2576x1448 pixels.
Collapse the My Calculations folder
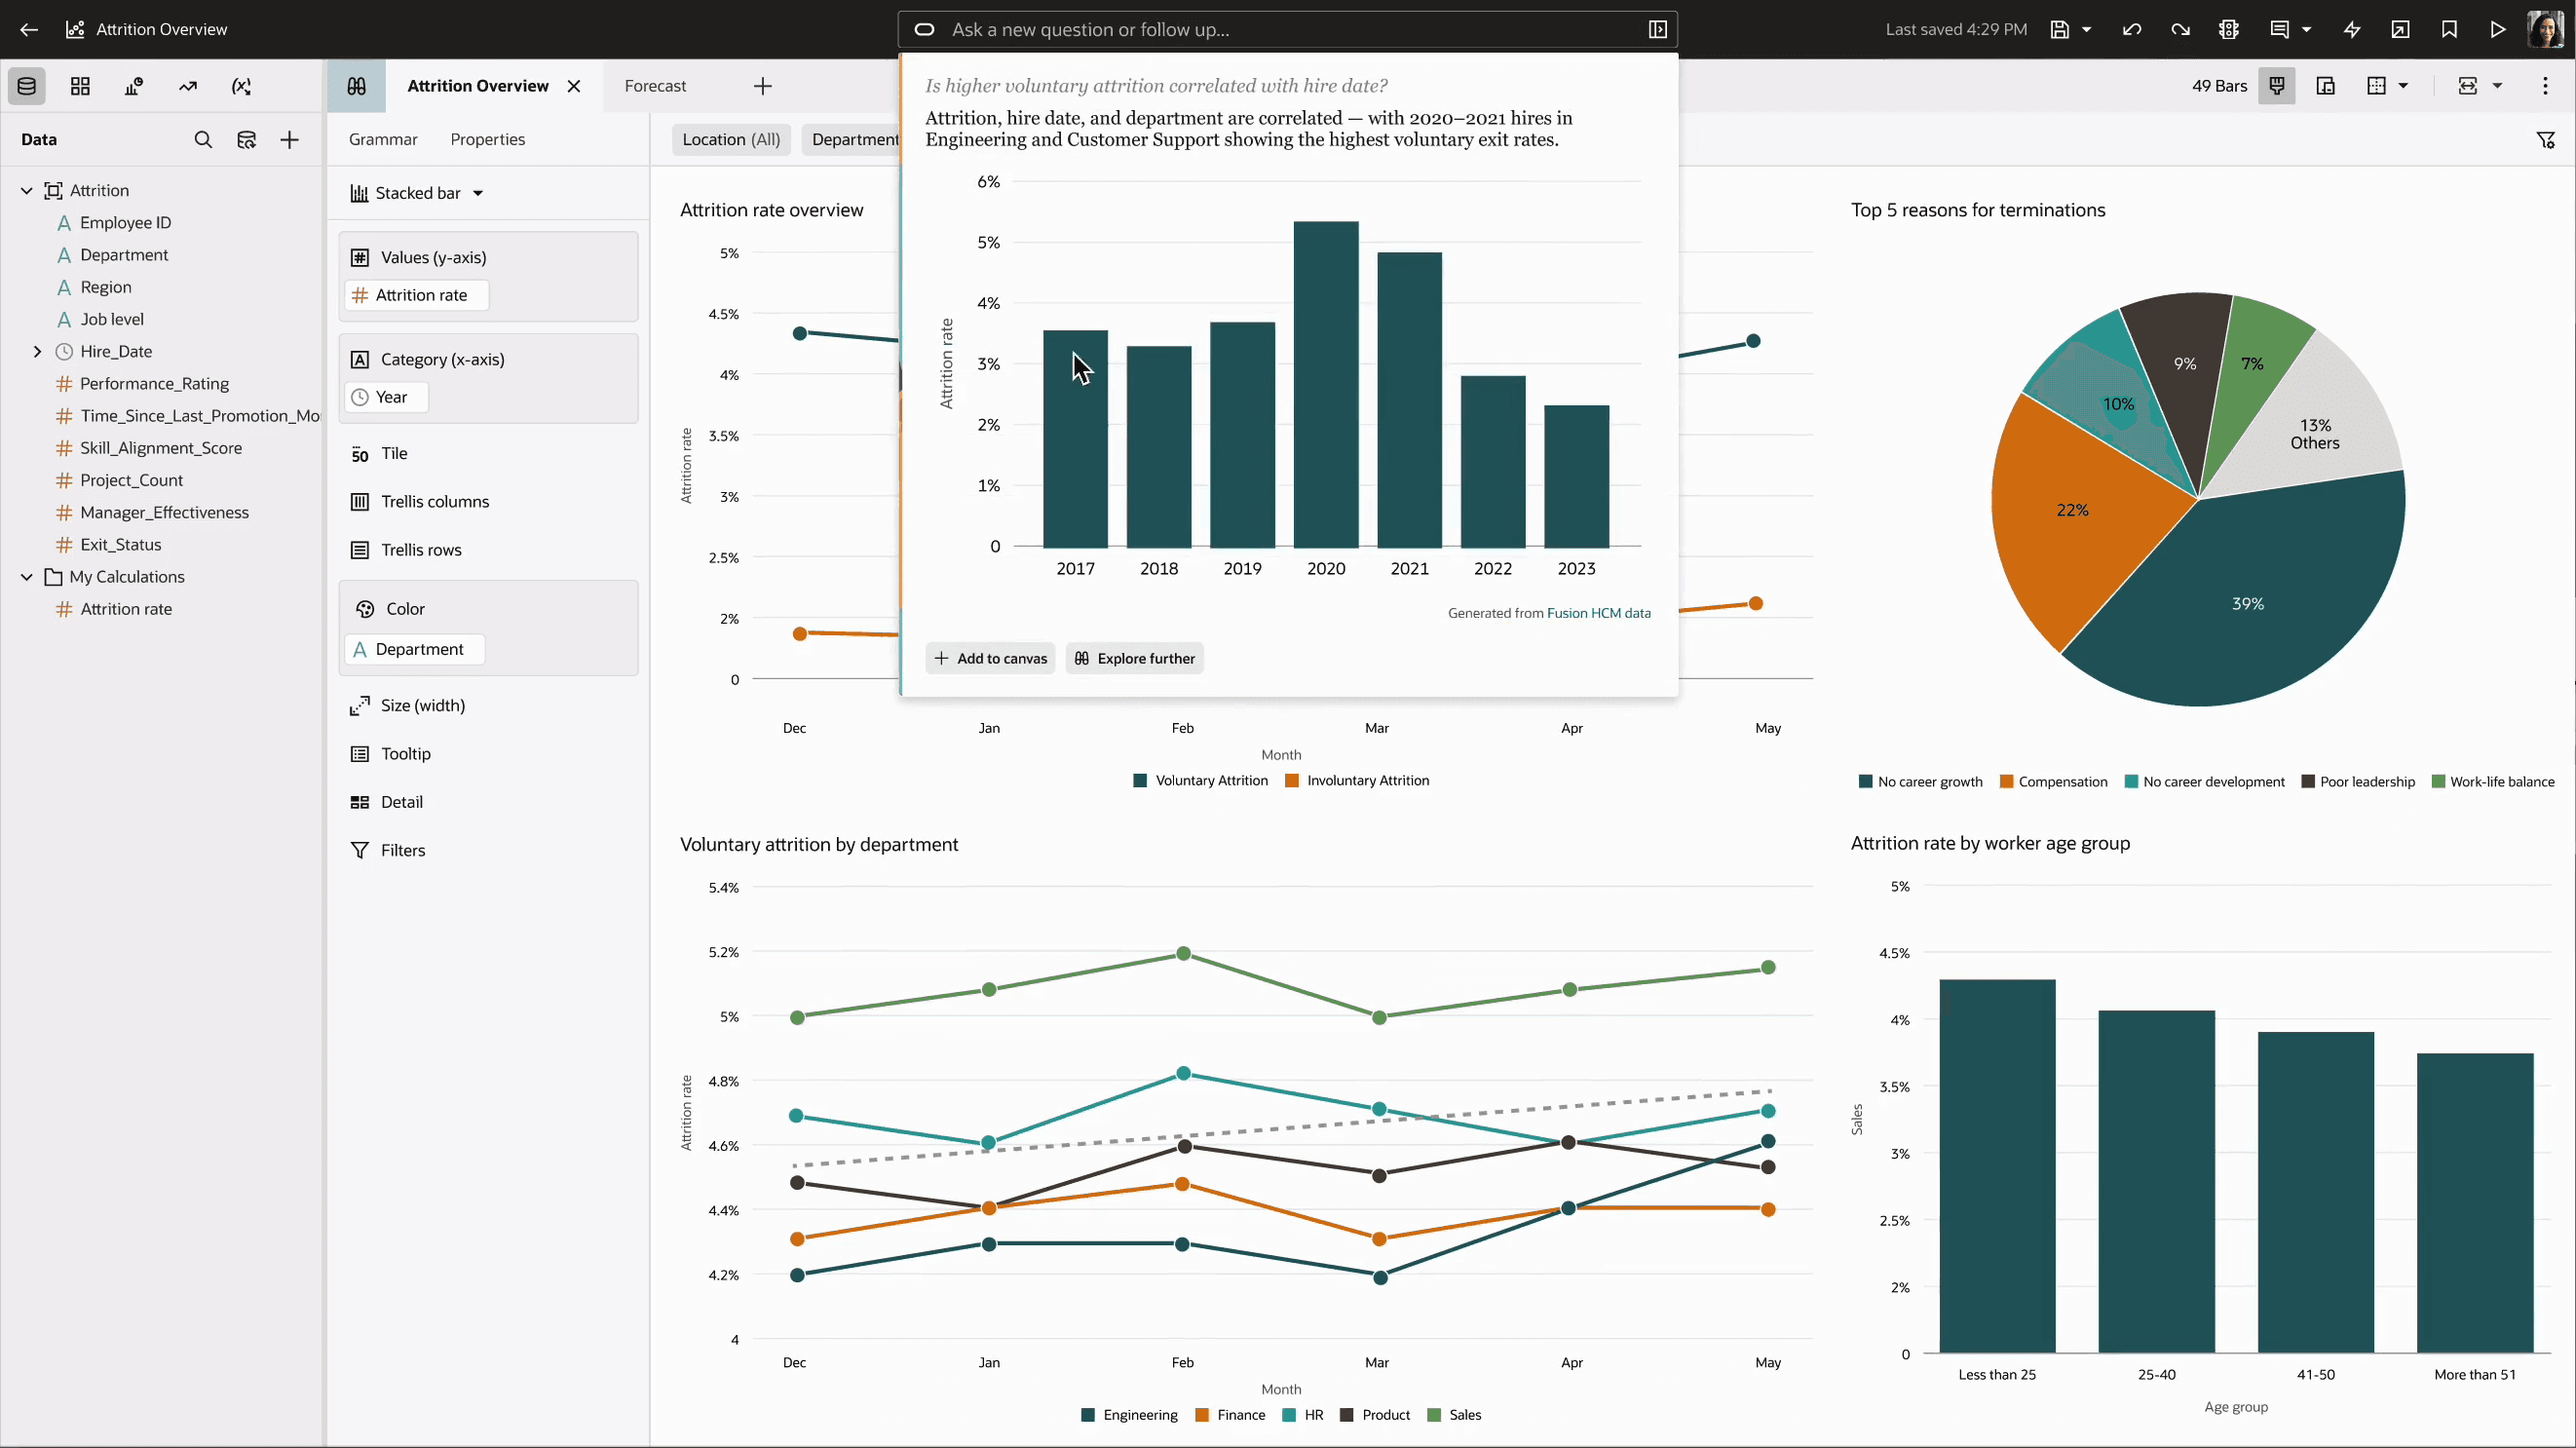click(27, 577)
